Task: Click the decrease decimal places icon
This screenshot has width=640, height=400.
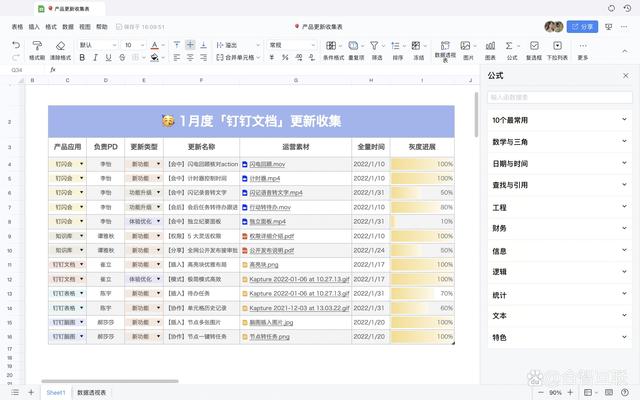Action: coord(312,58)
